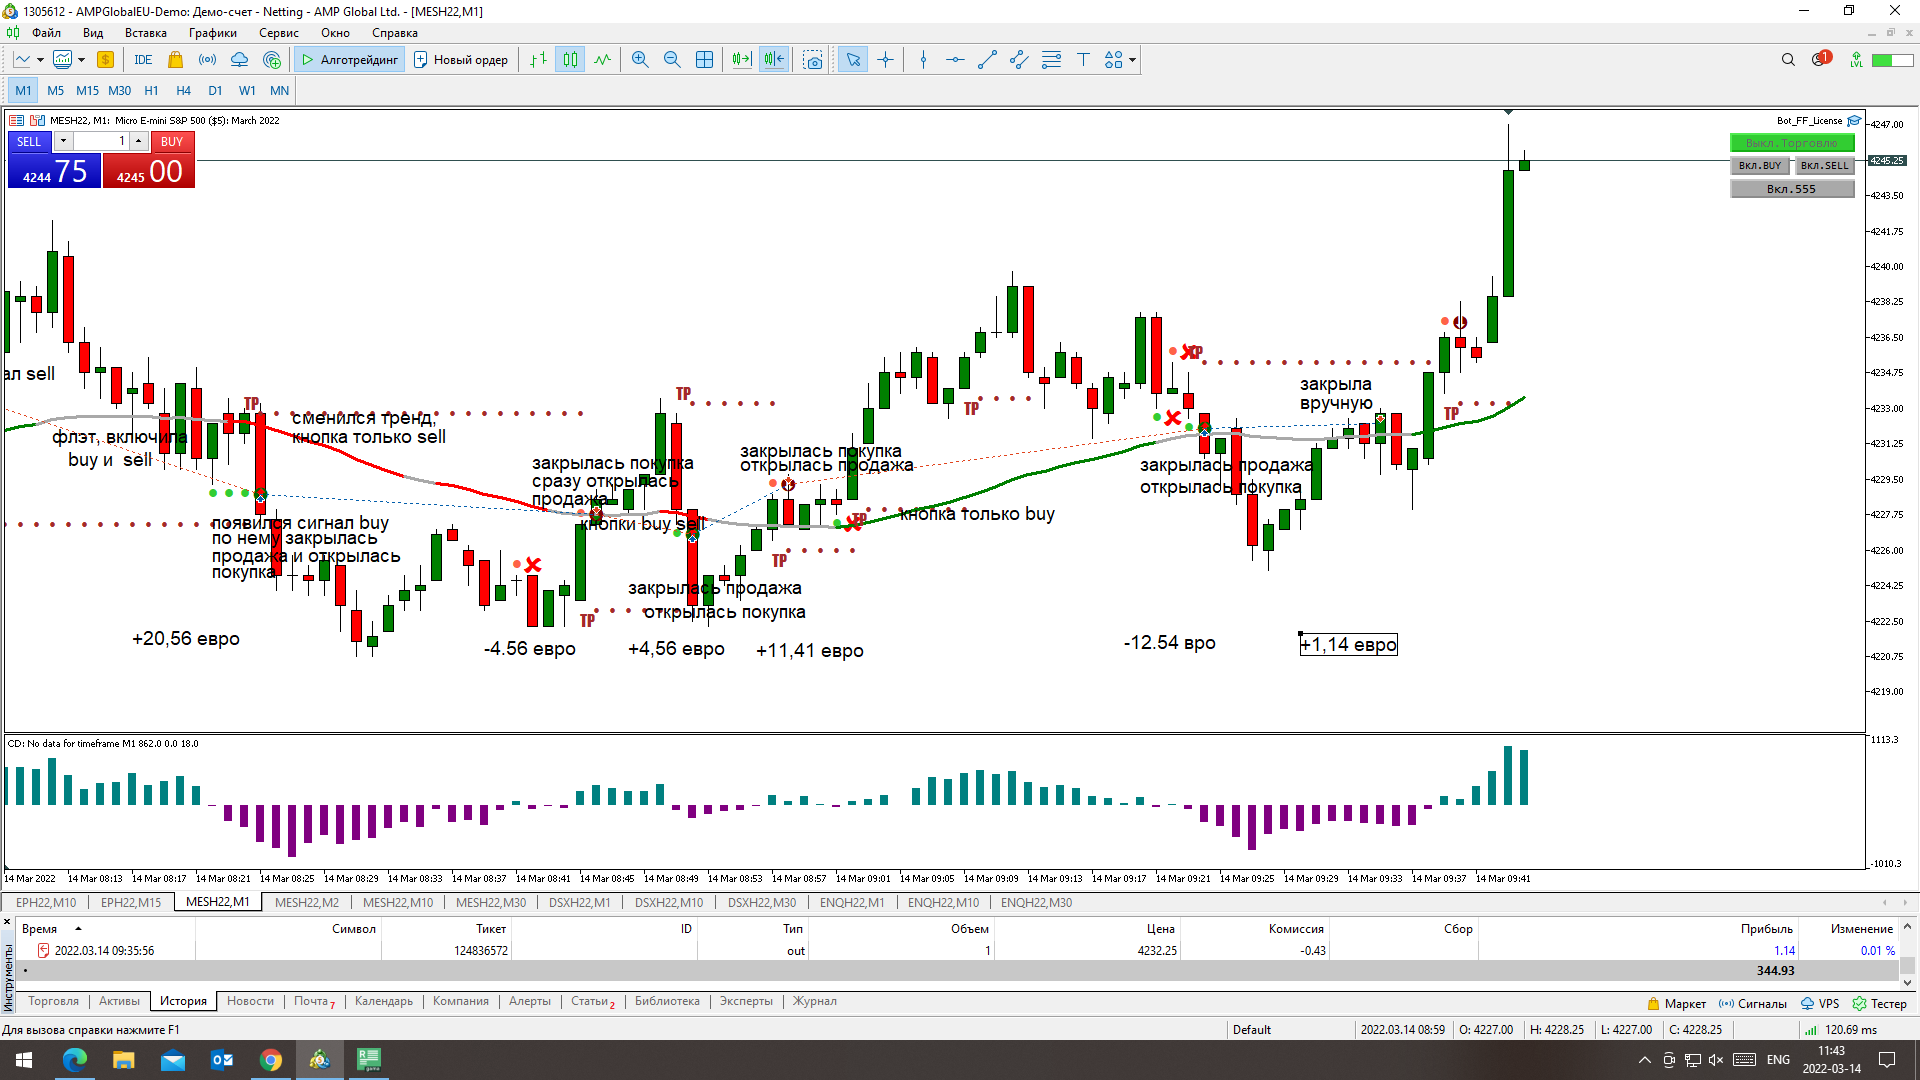Image resolution: width=1920 pixels, height=1080 pixels.
Task: Click the Новый ордер button
Action: [x=461, y=60]
